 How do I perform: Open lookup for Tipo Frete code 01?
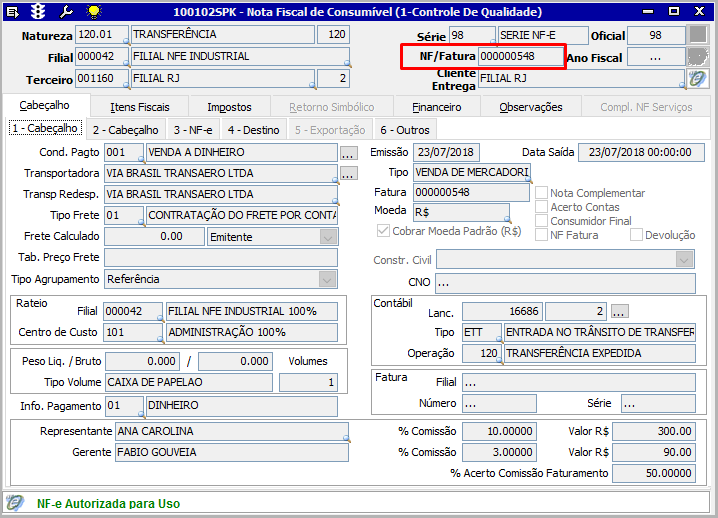click(141, 224)
